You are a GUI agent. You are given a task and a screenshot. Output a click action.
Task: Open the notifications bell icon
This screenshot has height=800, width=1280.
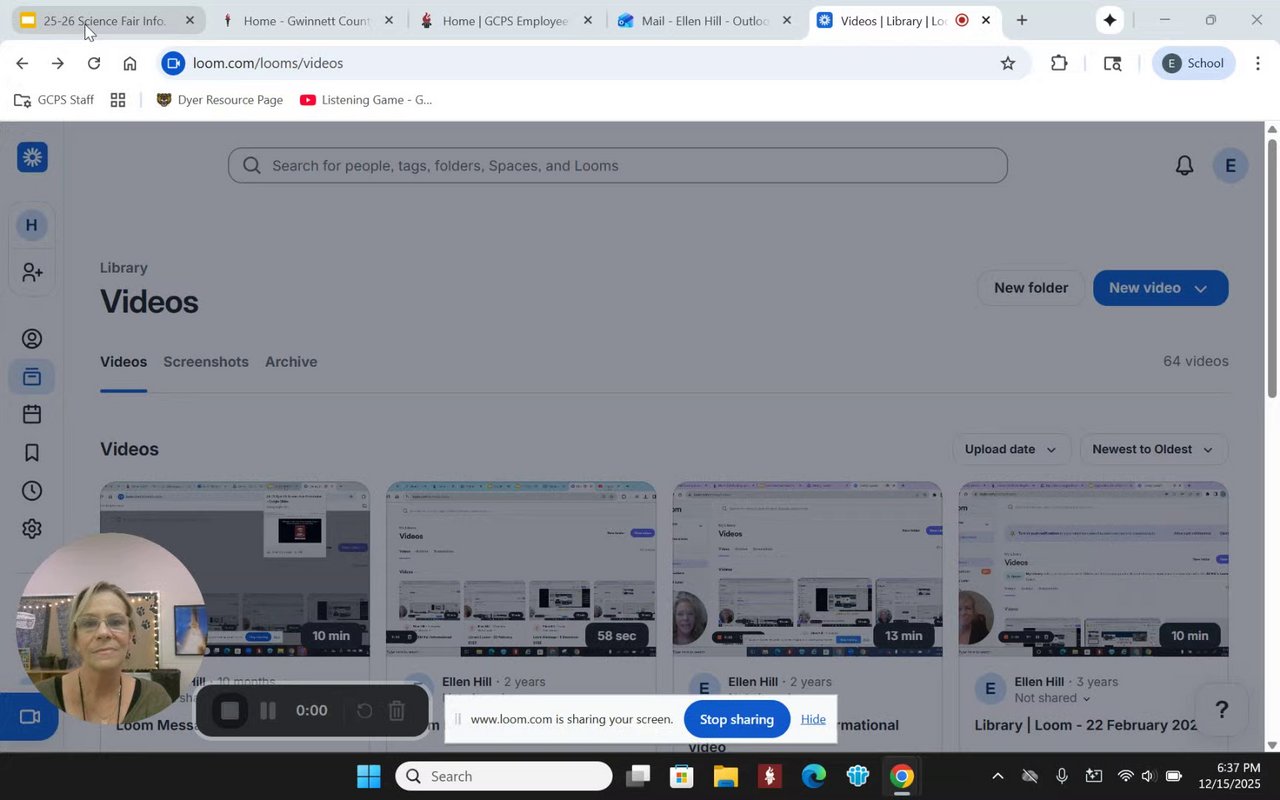1184,165
